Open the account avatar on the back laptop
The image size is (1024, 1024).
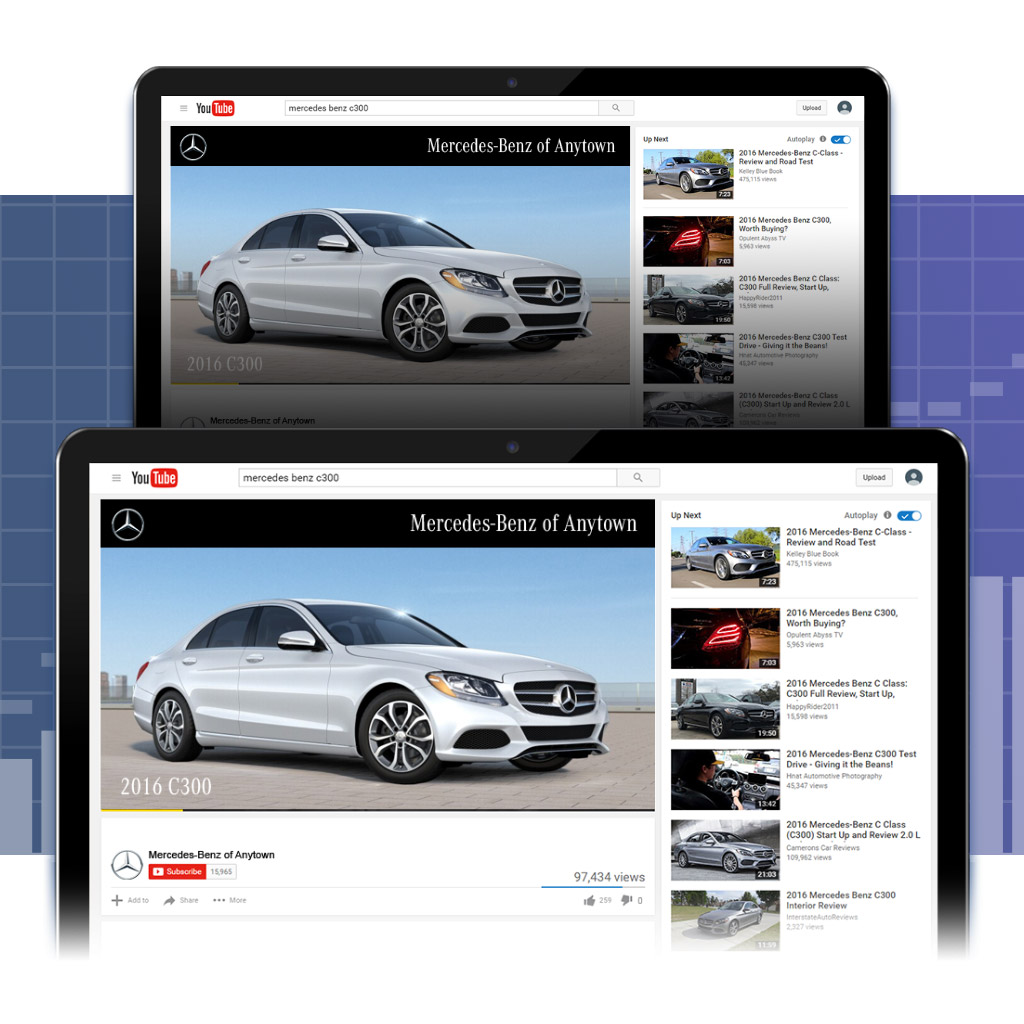click(844, 108)
